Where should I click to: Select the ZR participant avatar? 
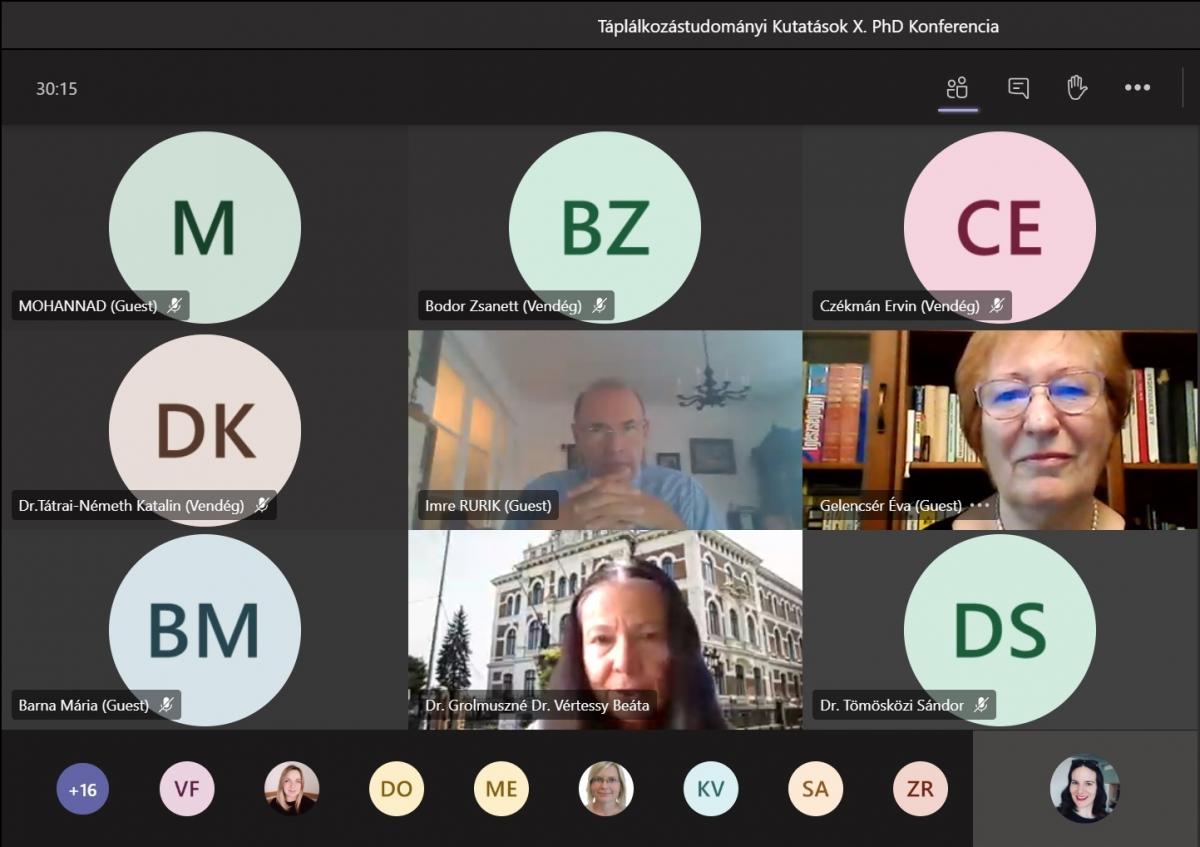(x=920, y=790)
